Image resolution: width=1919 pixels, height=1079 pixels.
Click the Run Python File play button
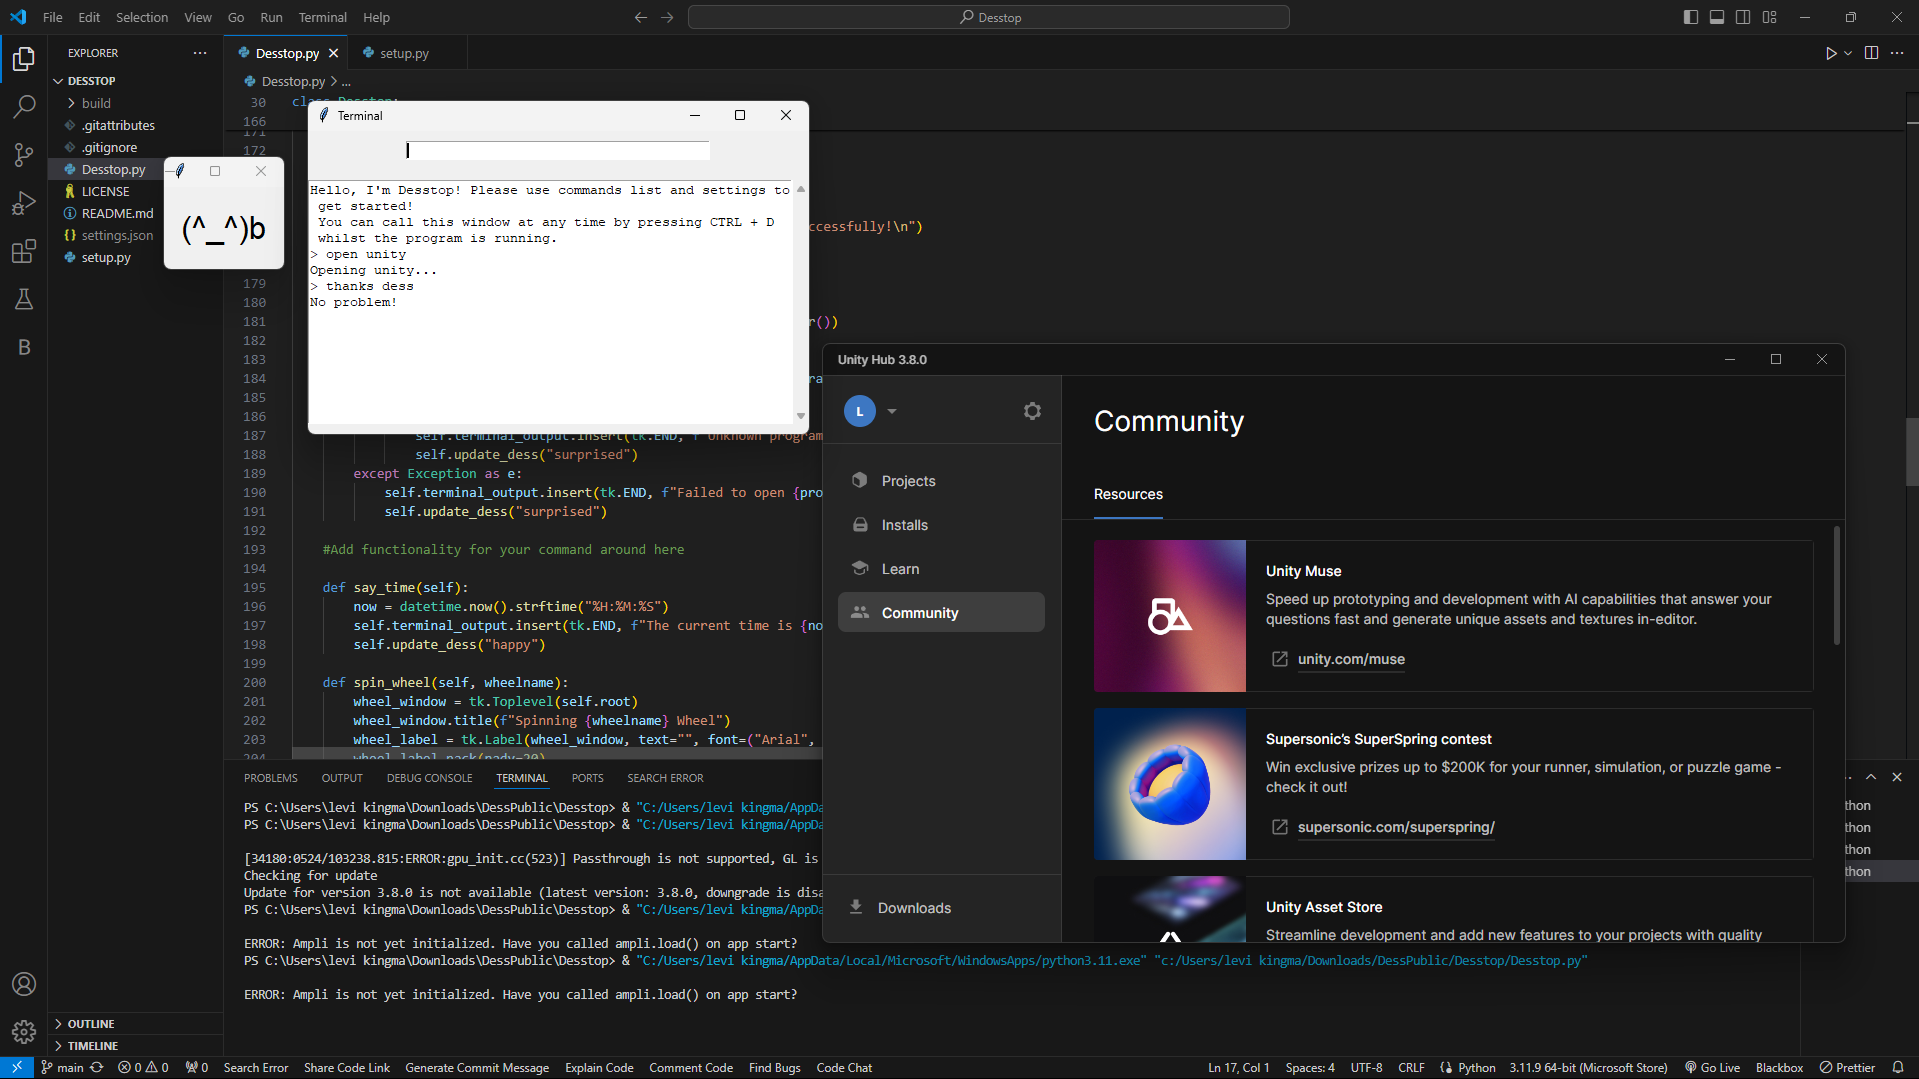pos(1830,53)
